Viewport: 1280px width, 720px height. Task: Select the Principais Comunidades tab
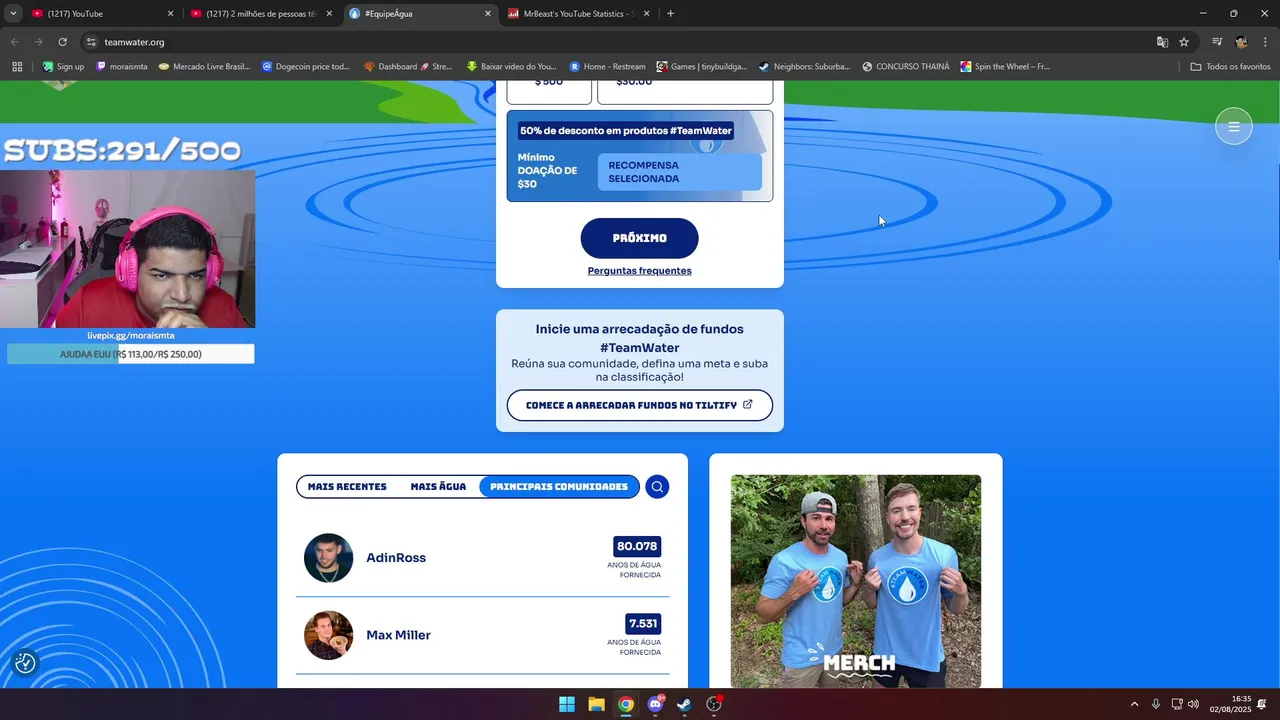559,487
